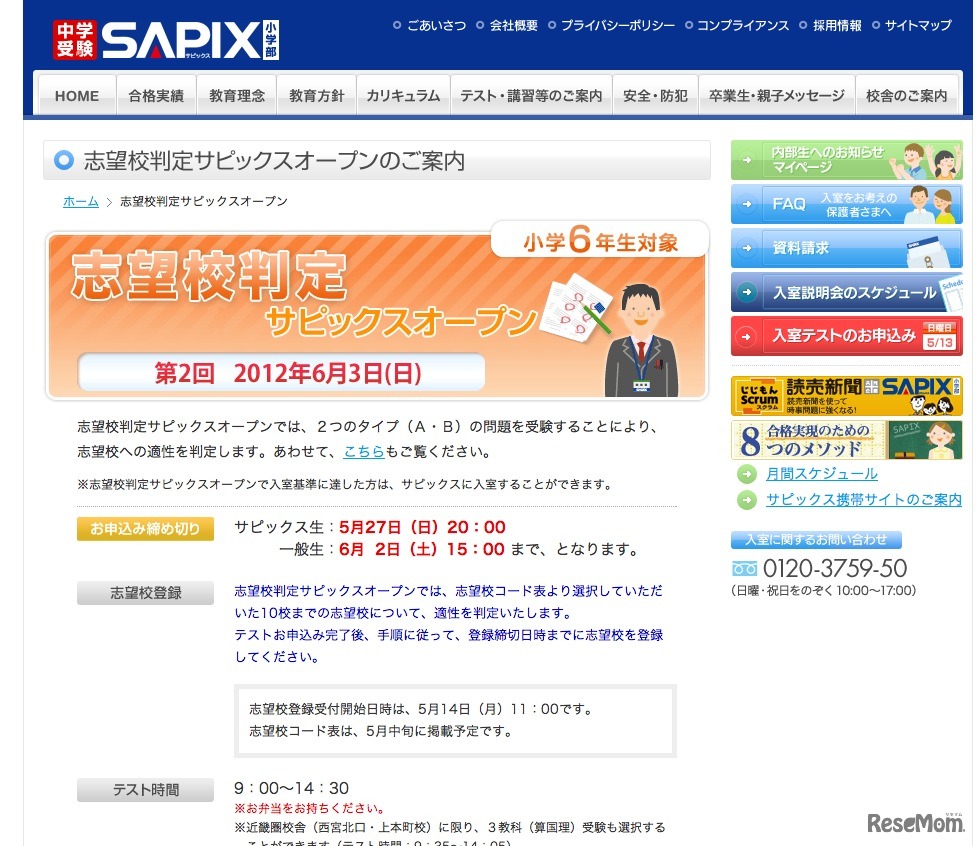Viewport: 978px width, 846px height.
Task: Open the HOME navigation tab
Action: [77, 95]
